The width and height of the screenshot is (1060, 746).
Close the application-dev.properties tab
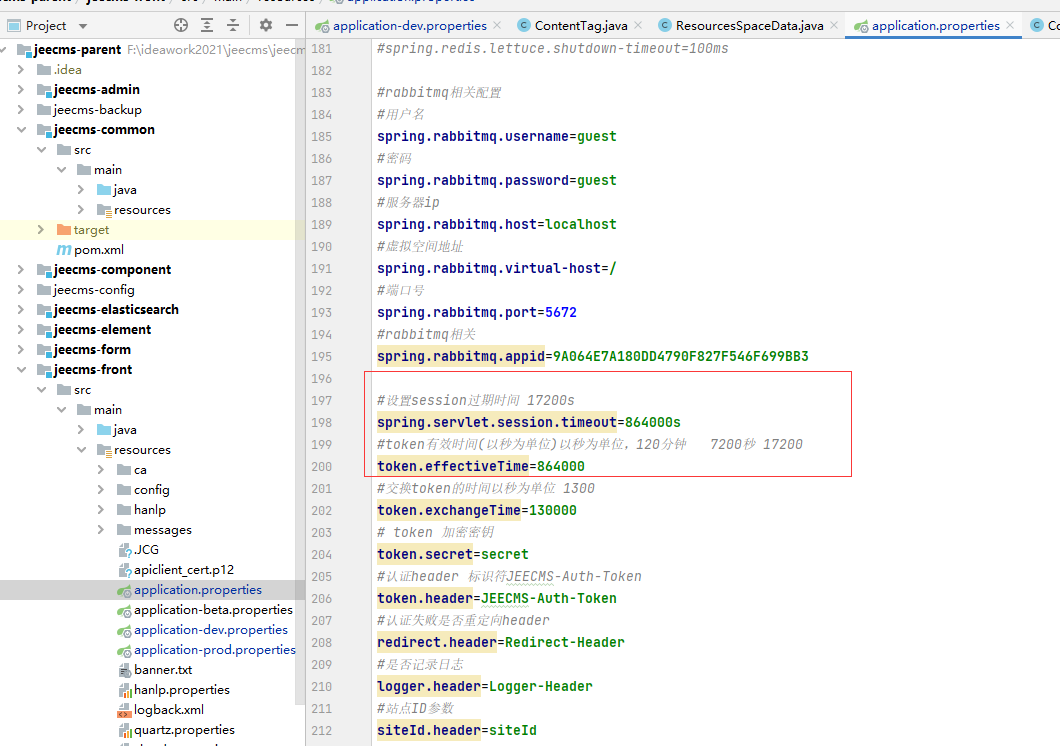[497, 25]
